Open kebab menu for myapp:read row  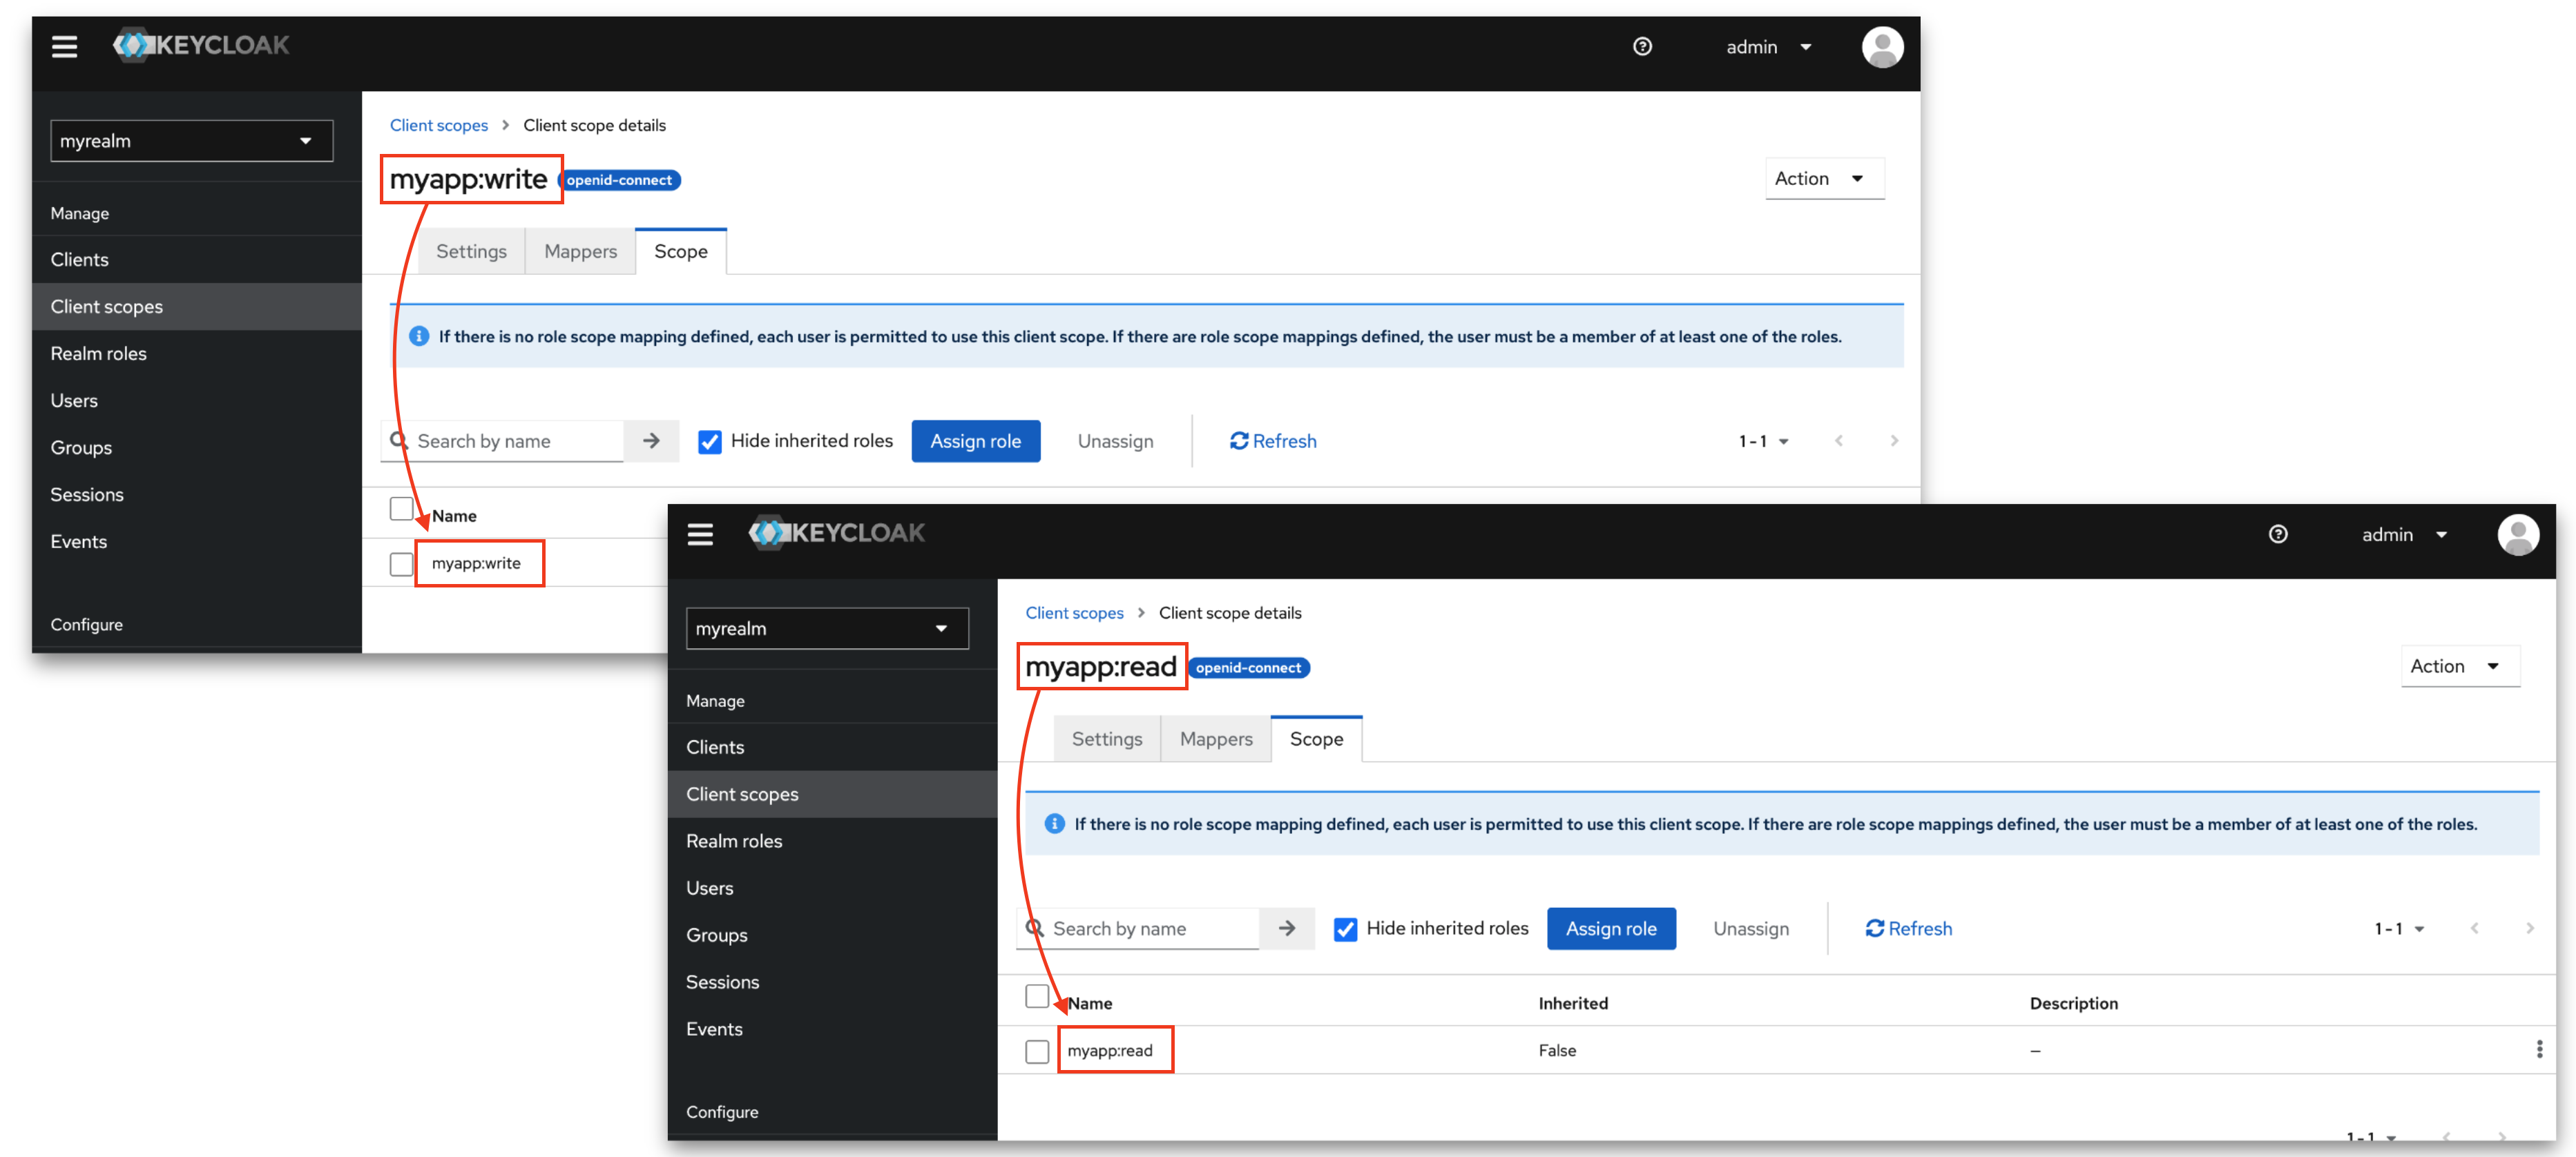(2539, 1049)
